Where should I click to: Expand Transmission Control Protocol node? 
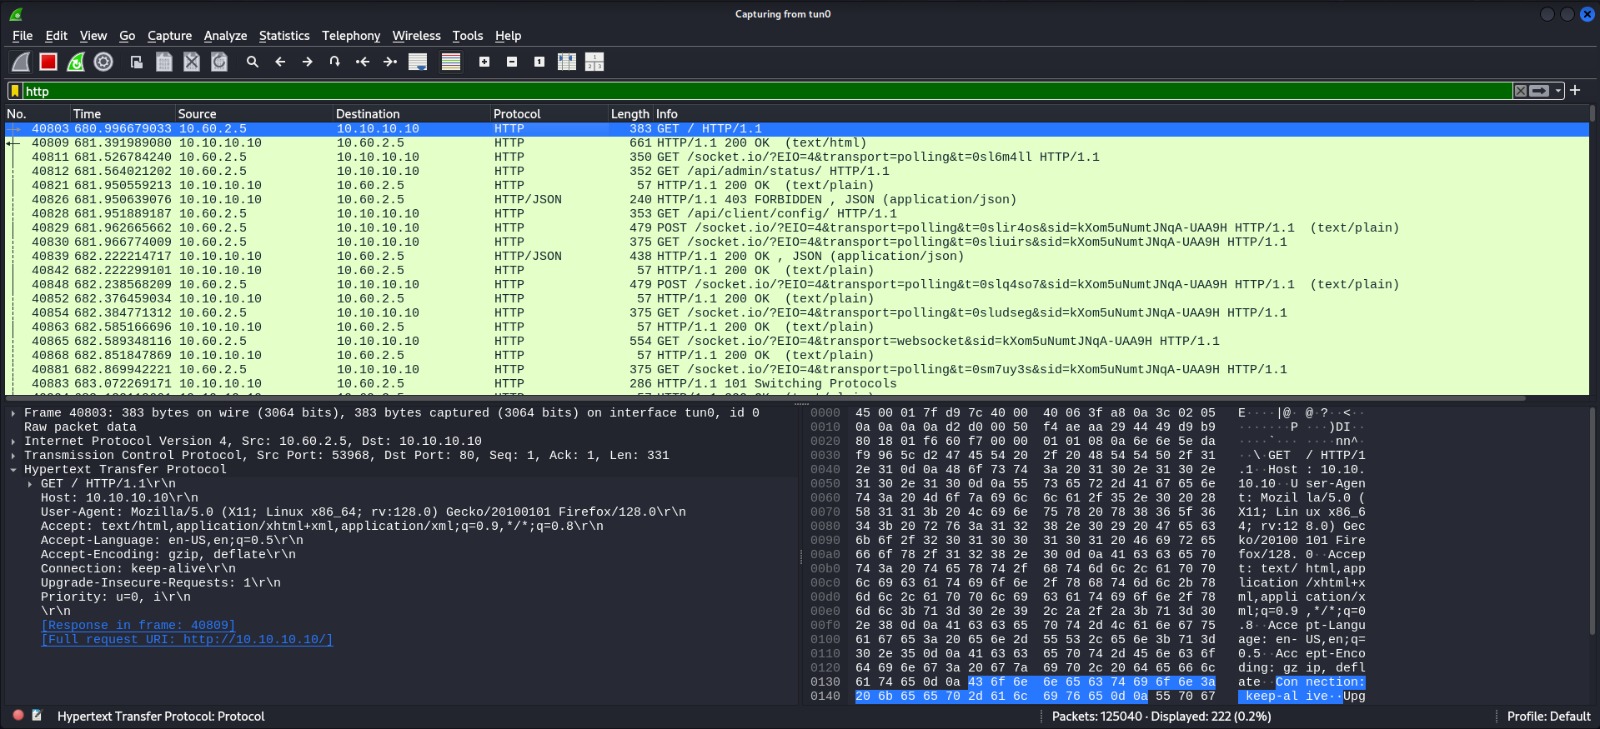pos(13,455)
